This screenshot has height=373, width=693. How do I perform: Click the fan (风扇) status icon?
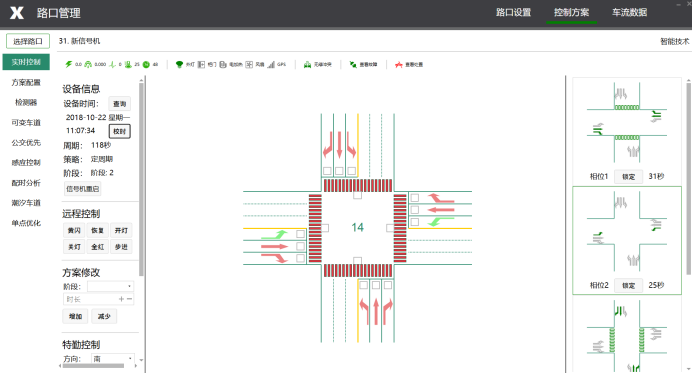click(x=249, y=65)
